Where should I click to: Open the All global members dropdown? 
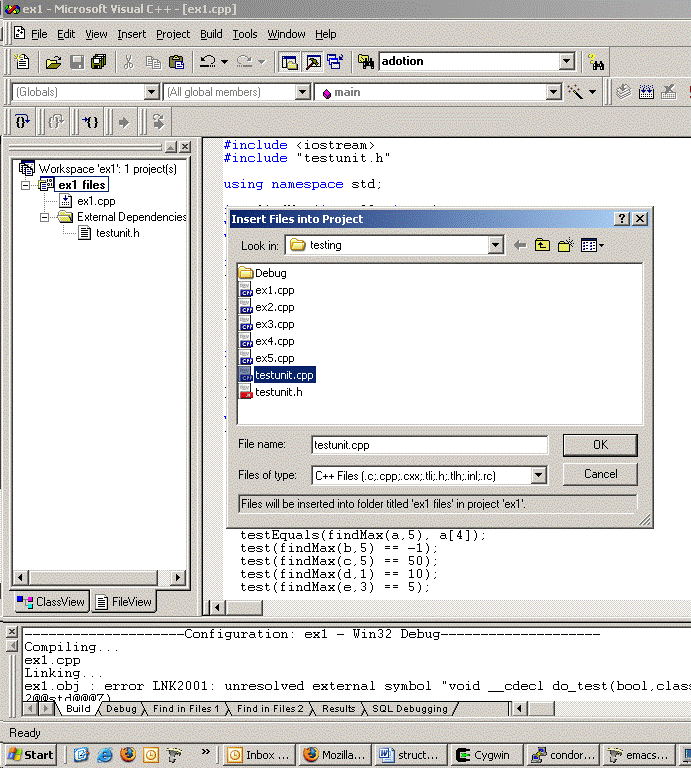302,92
